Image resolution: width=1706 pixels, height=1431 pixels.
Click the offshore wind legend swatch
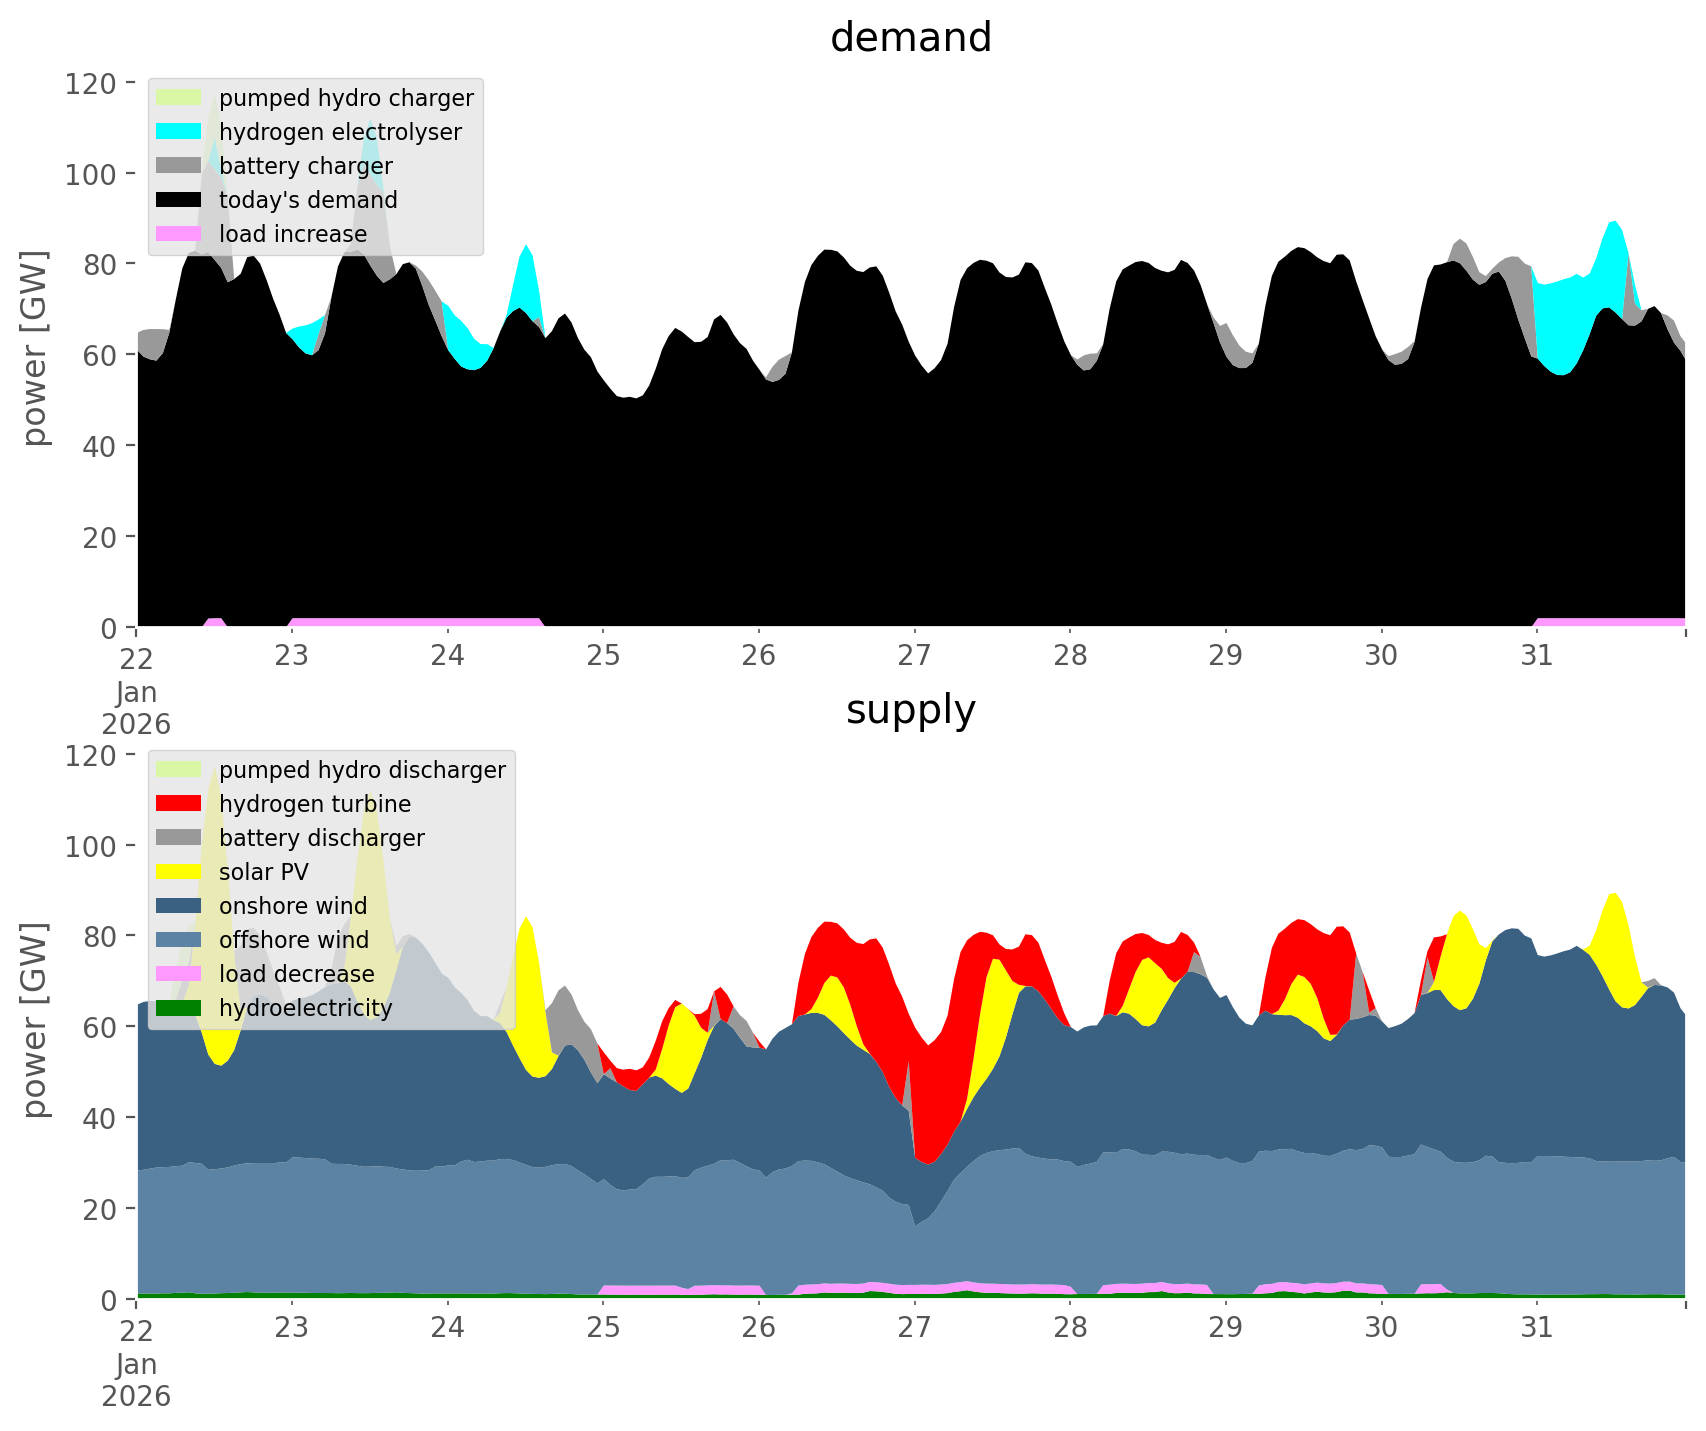pos(179,940)
